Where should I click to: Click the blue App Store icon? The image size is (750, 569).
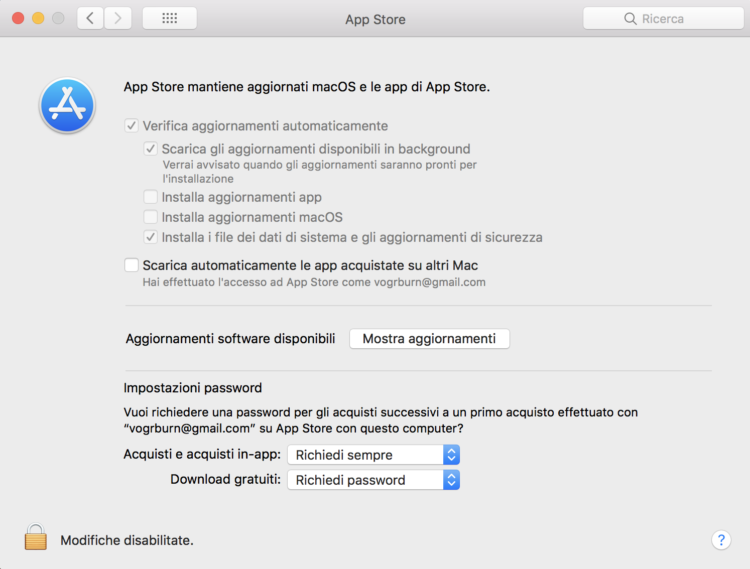(x=67, y=105)
